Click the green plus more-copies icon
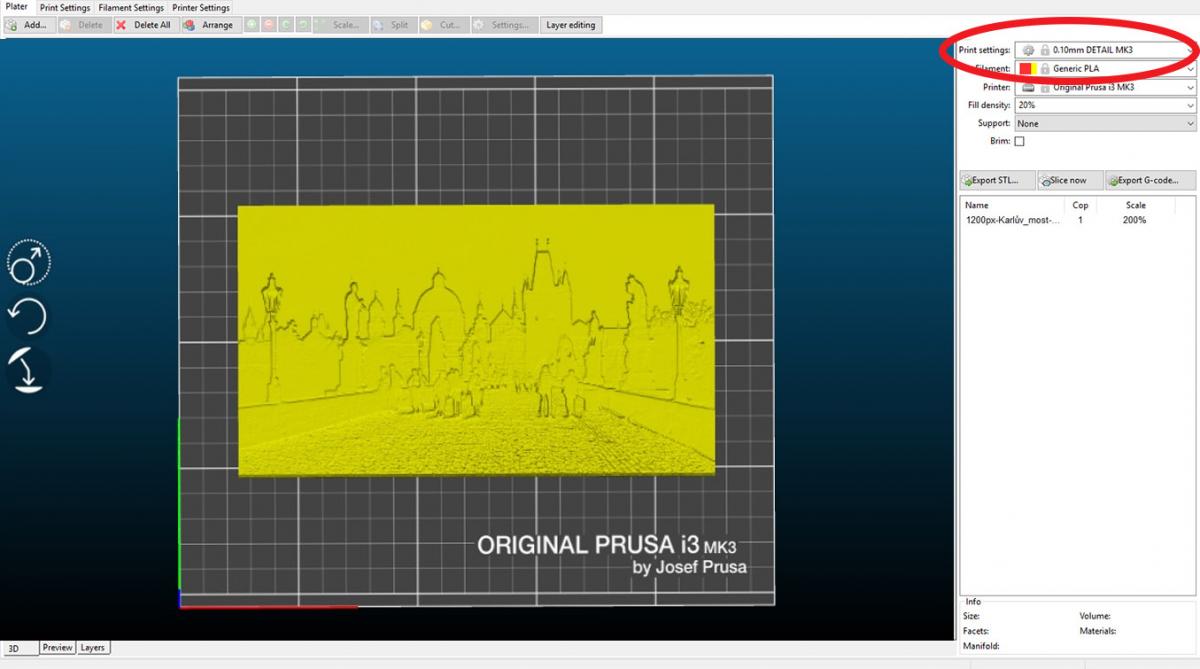Image resolution: width=1200 pixels, height=669 pixels. point(252,25)
